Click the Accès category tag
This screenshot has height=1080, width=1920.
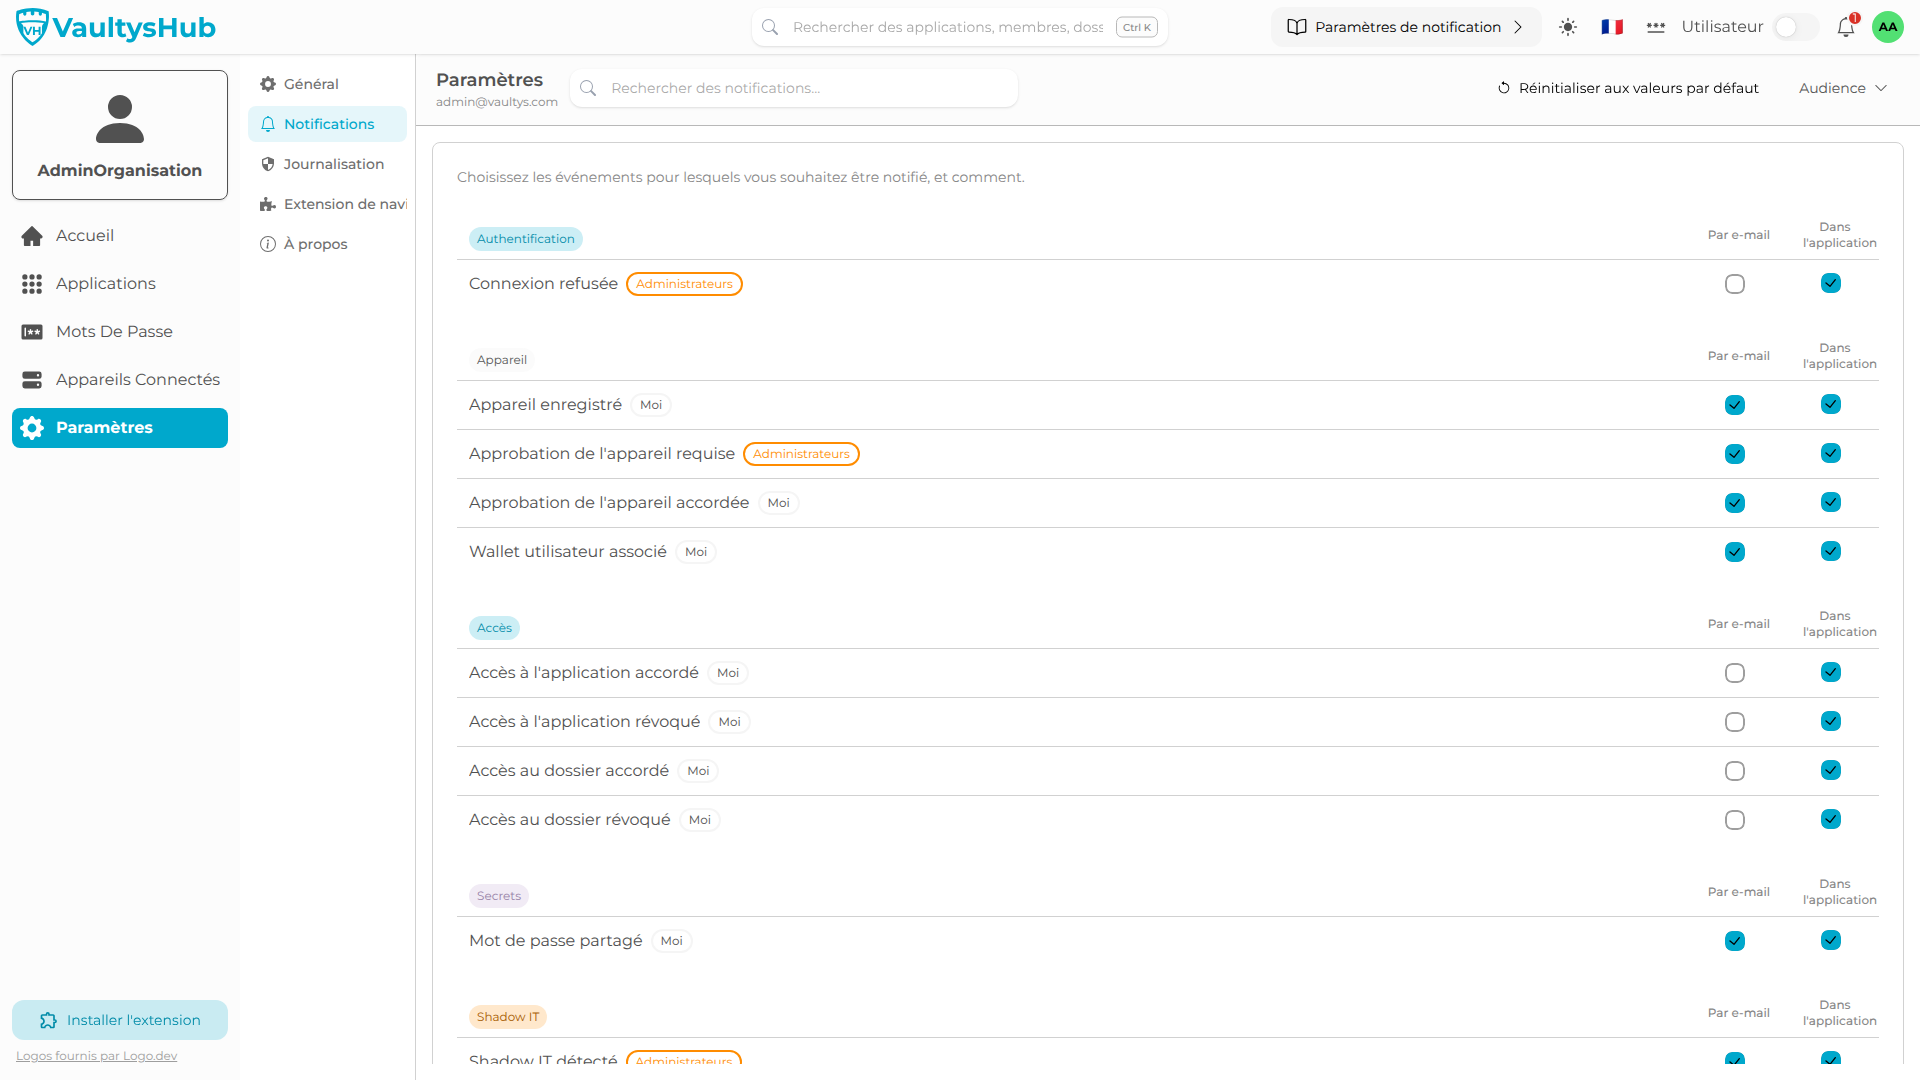tap(494, 628)
